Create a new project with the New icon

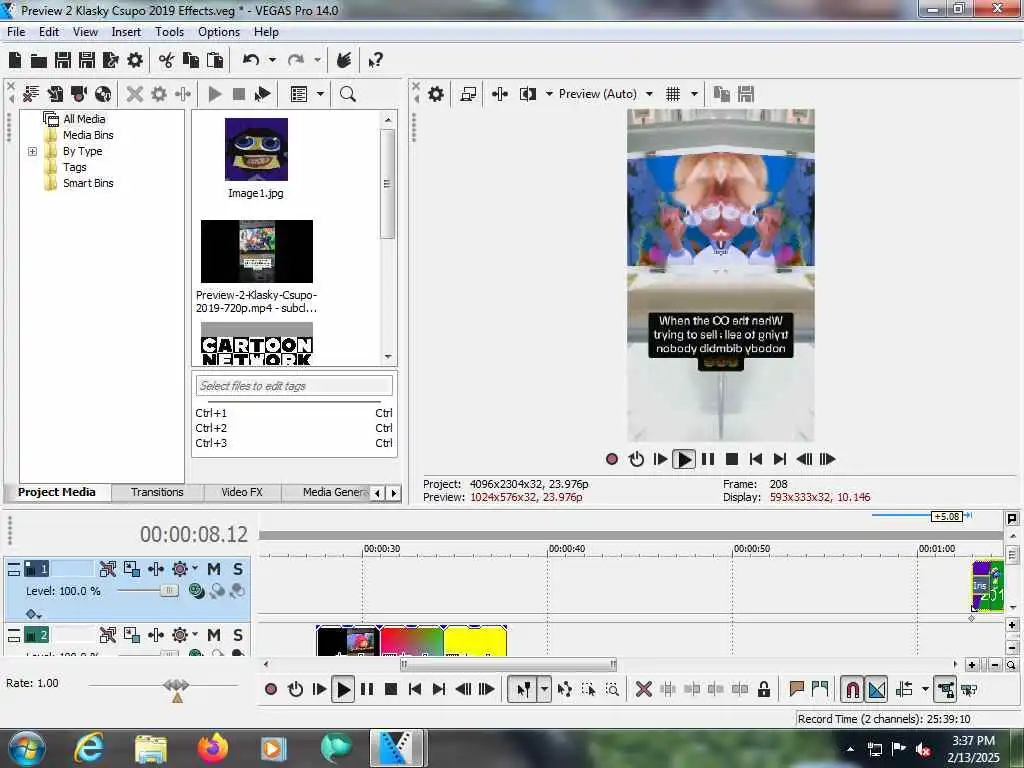[15, 61]
